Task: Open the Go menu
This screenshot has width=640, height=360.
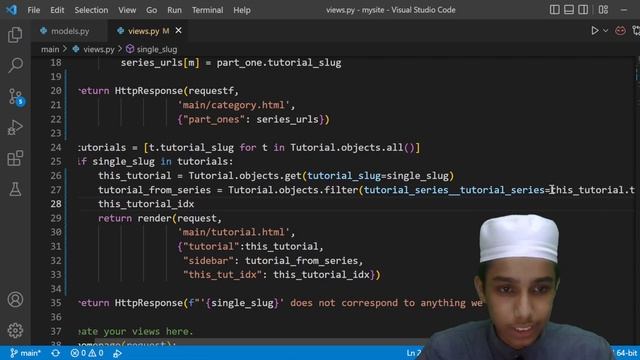Action: 151,10
